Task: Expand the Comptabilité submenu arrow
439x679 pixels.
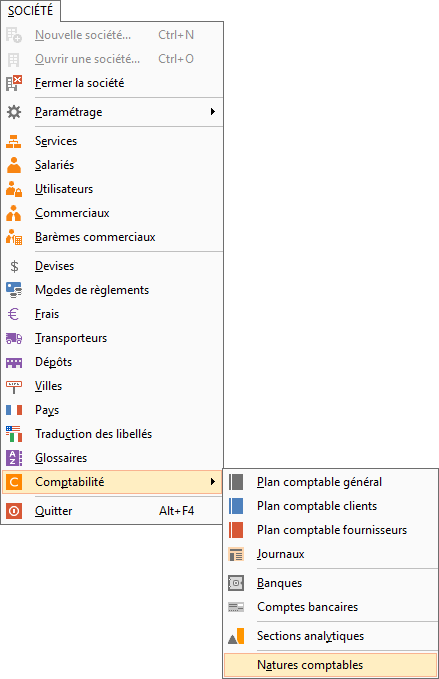Action: (x=213, y=482)
